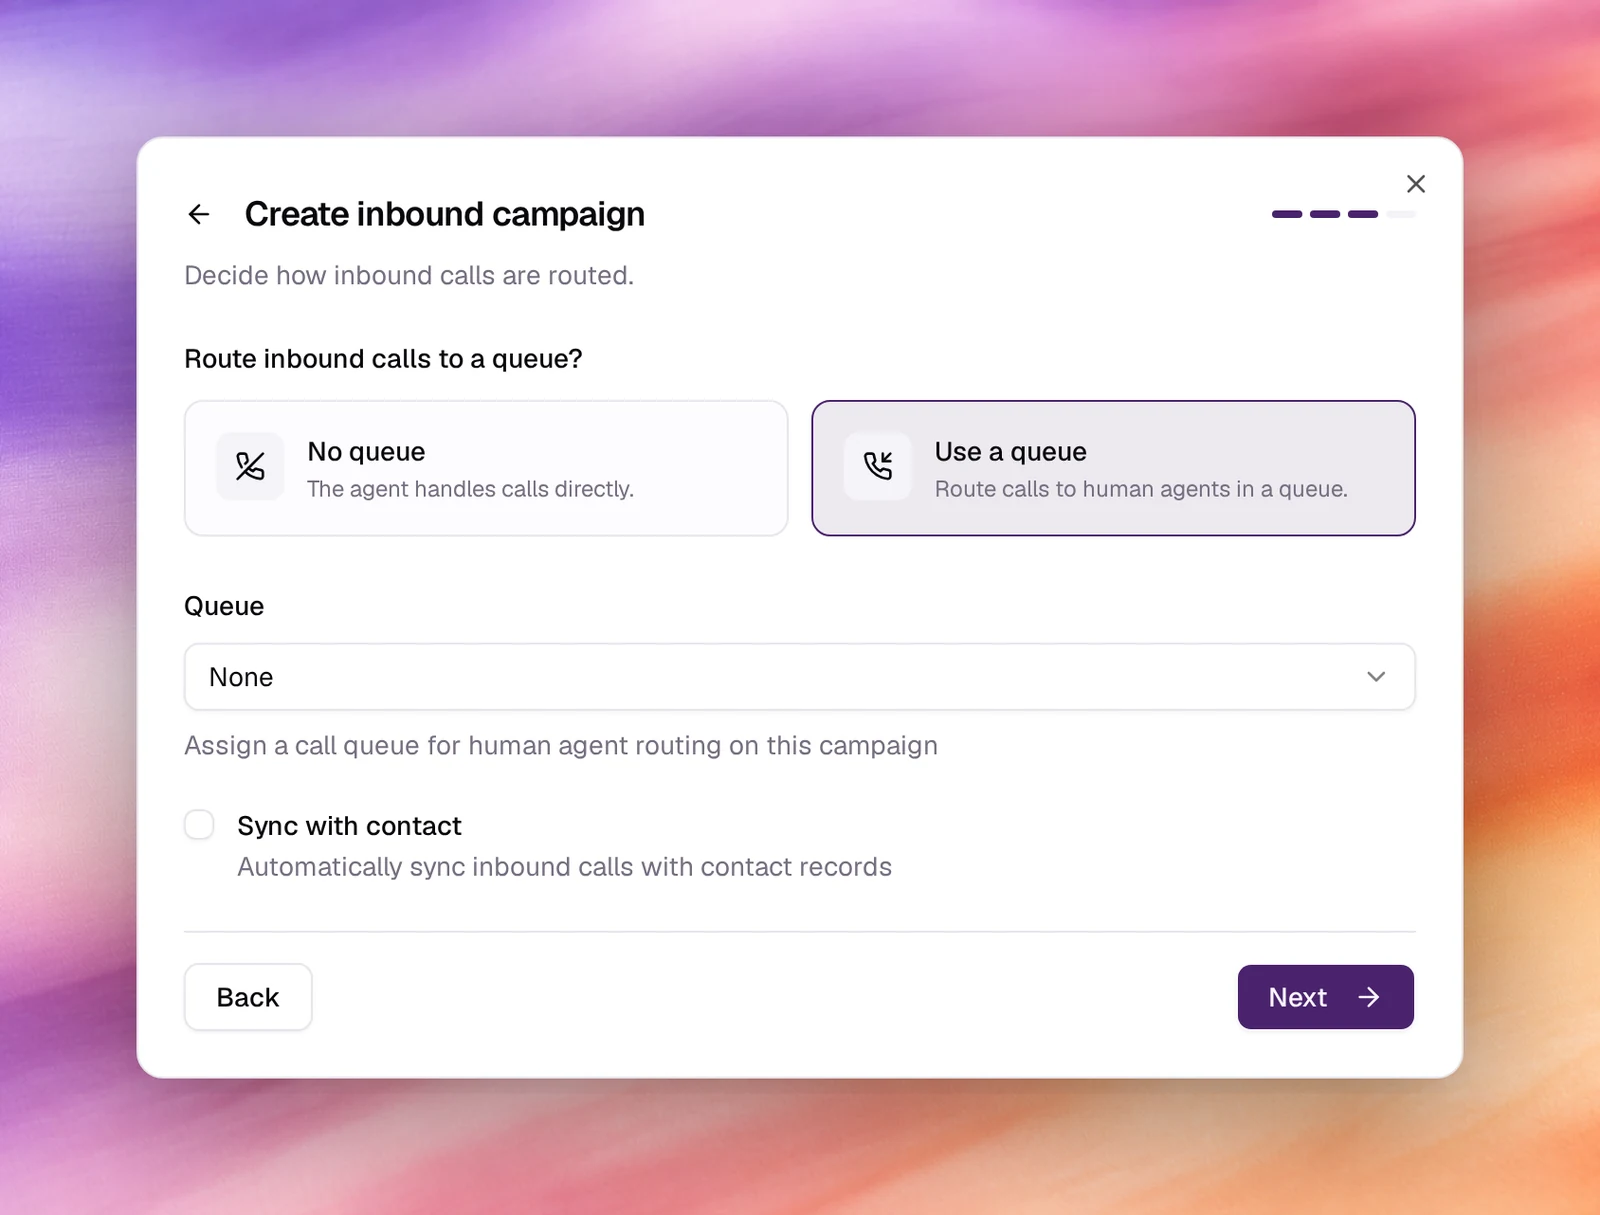Click the arrow icon inside Next button
Image resolution: width=1600 pixels, height=1215 pixels.
click(x=1369, y=997)
